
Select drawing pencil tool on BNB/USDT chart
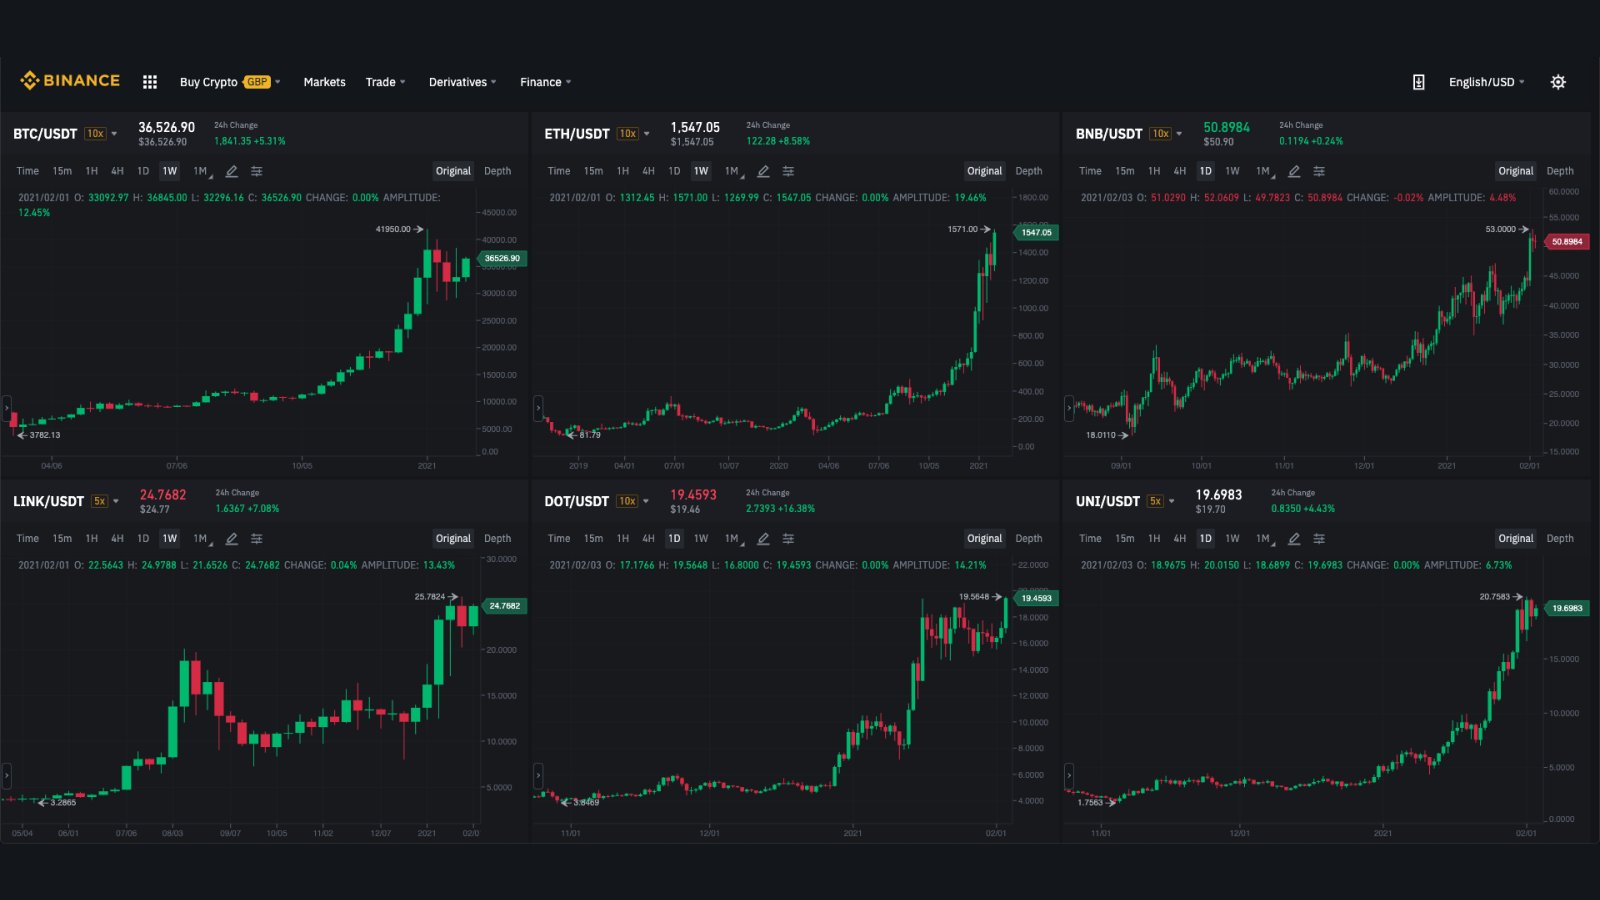coord(1294,171)
